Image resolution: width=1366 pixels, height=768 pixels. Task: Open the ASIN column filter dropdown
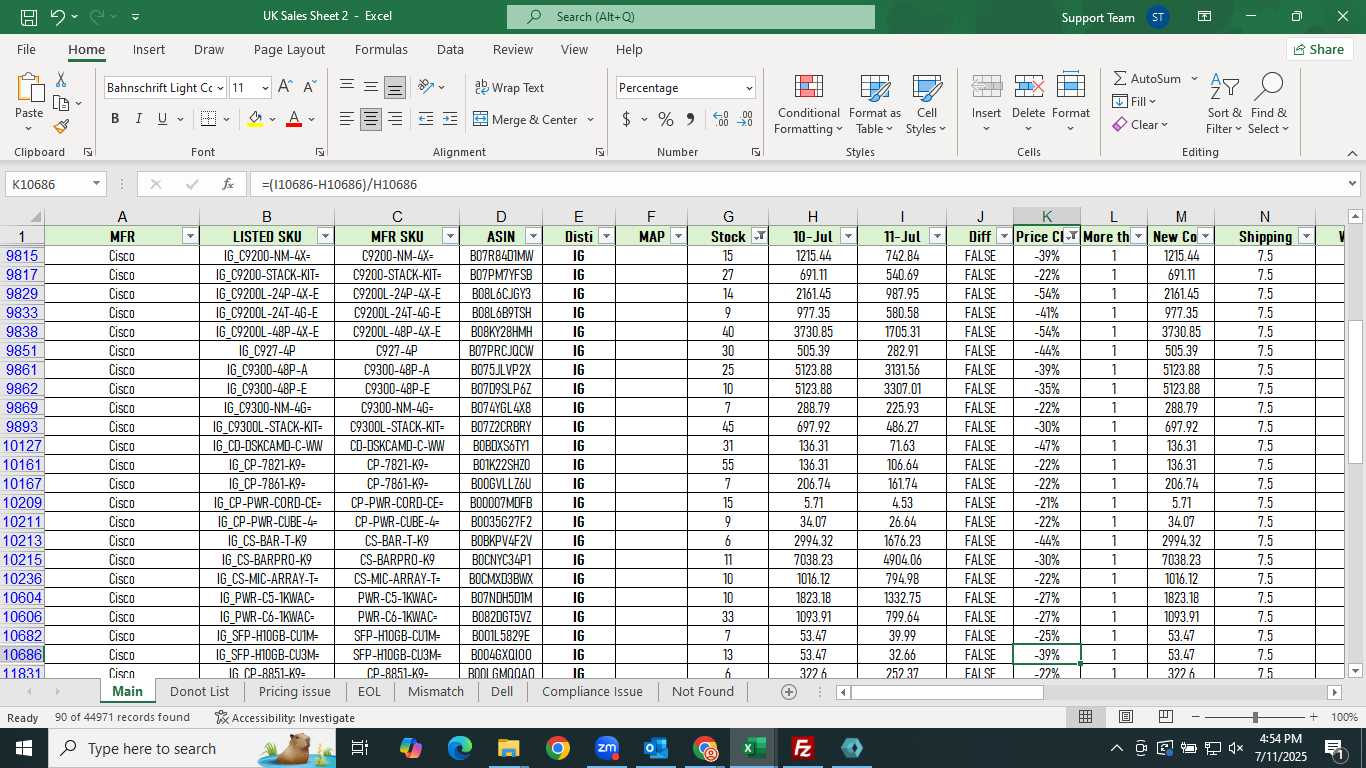[x=533, y=236]
